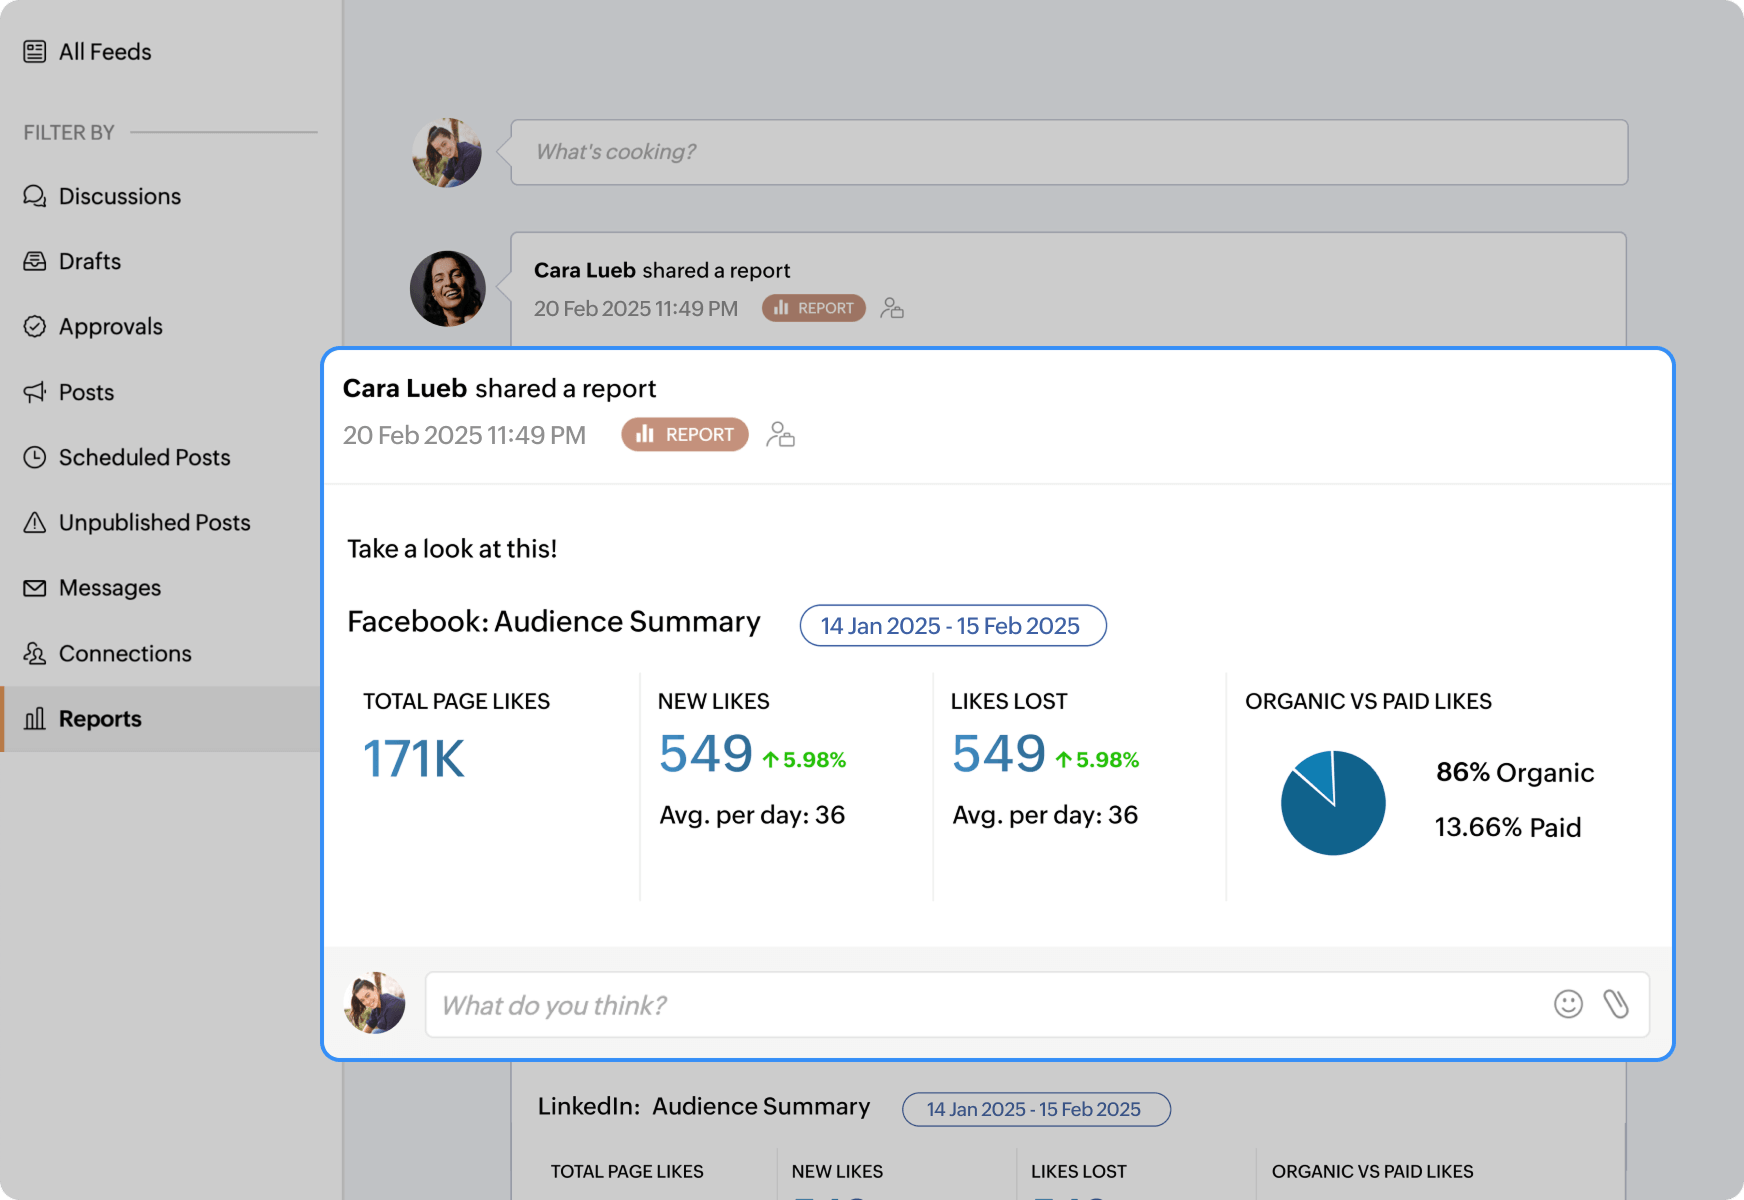Click the Organic vs Paid pie chart

point(1333,801)
